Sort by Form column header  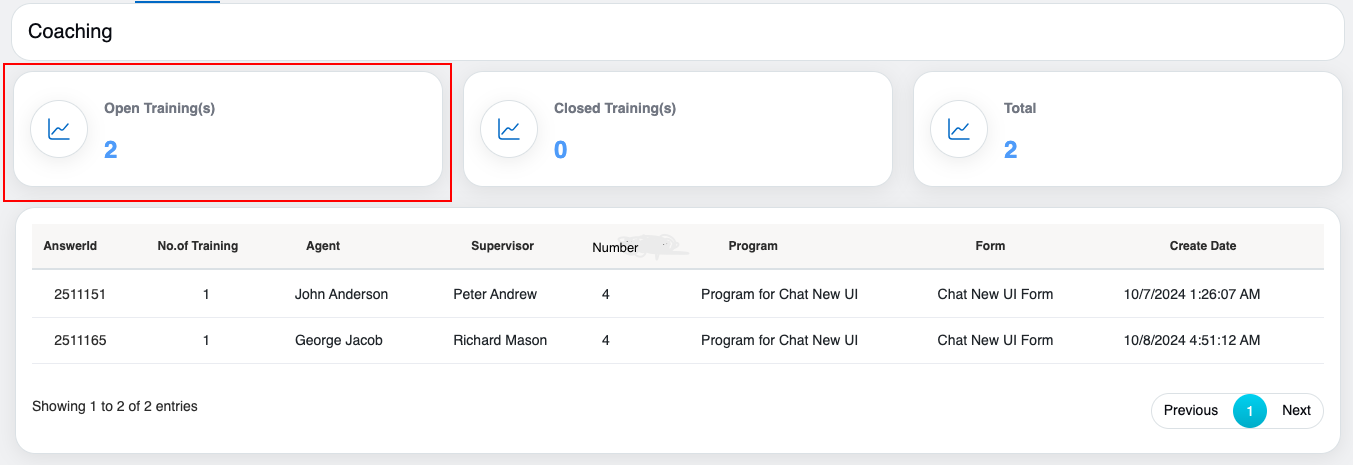pos(990,246)
